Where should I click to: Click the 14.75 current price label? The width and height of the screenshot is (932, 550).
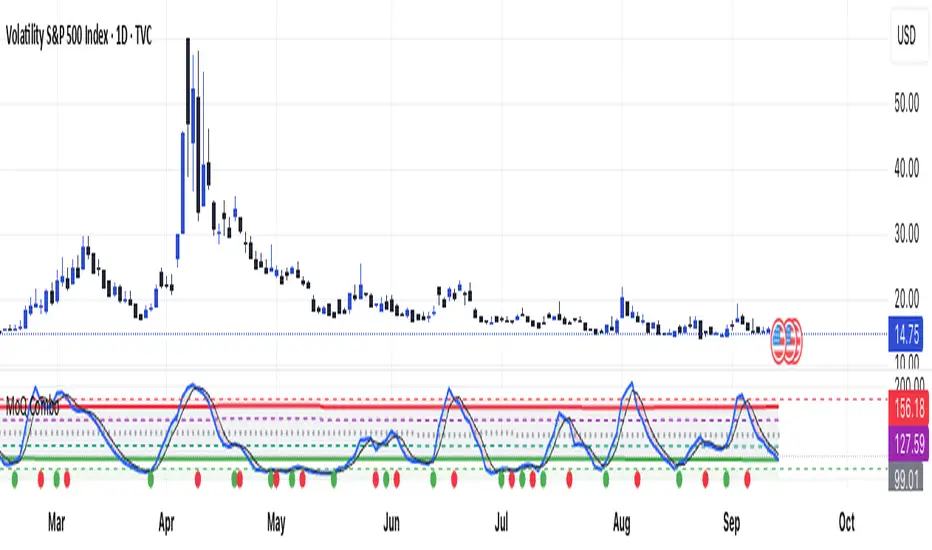click(907, 334)
